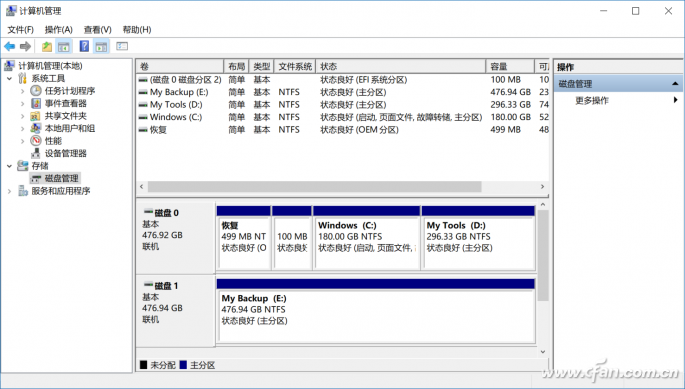Click the volume icon of My Backup (E:) row
Viewport: 685px width, 389px height.
click(143, 92)
